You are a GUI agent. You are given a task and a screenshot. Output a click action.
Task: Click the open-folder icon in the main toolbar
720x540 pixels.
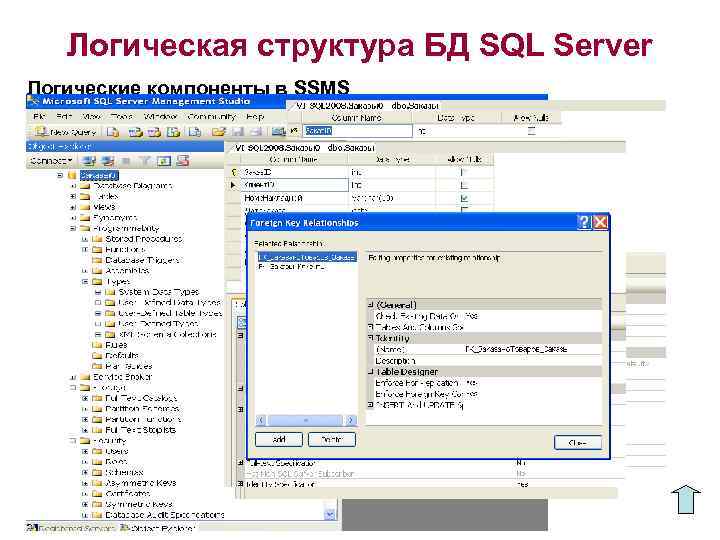point(219,132)
